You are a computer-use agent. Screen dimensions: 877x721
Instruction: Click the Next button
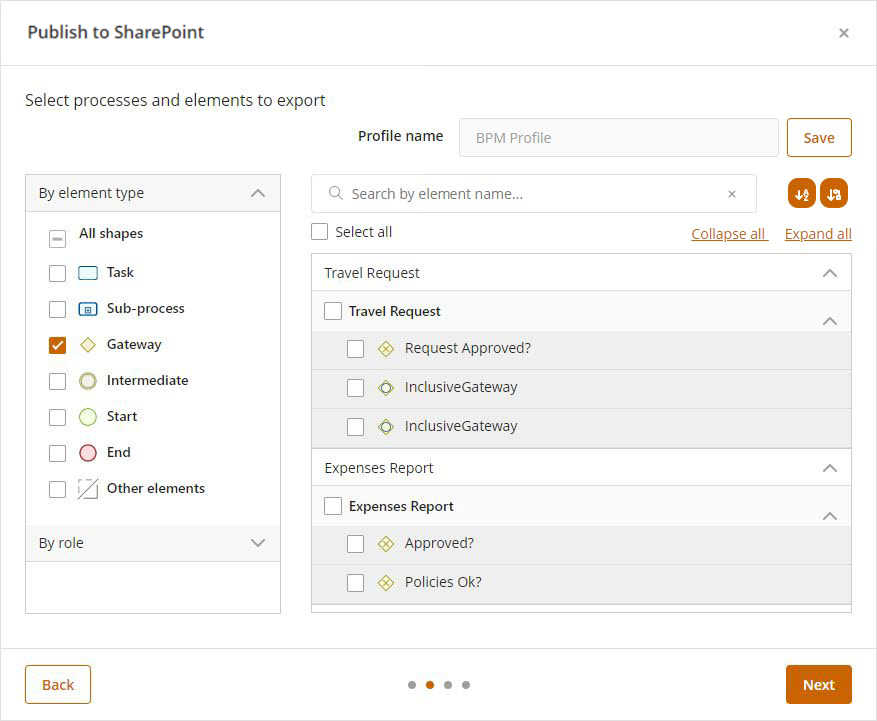point(818,685)
